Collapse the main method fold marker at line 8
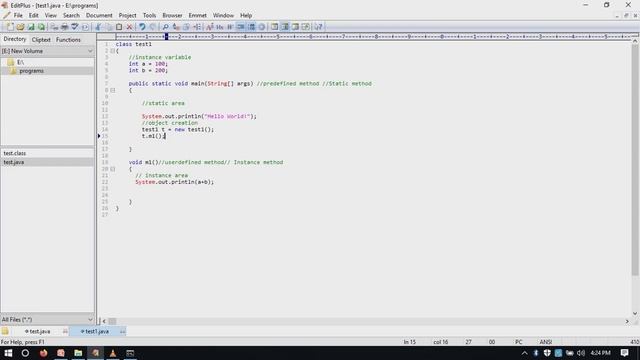The height and width of the screenshot is (360, 640). click(113, 90)
